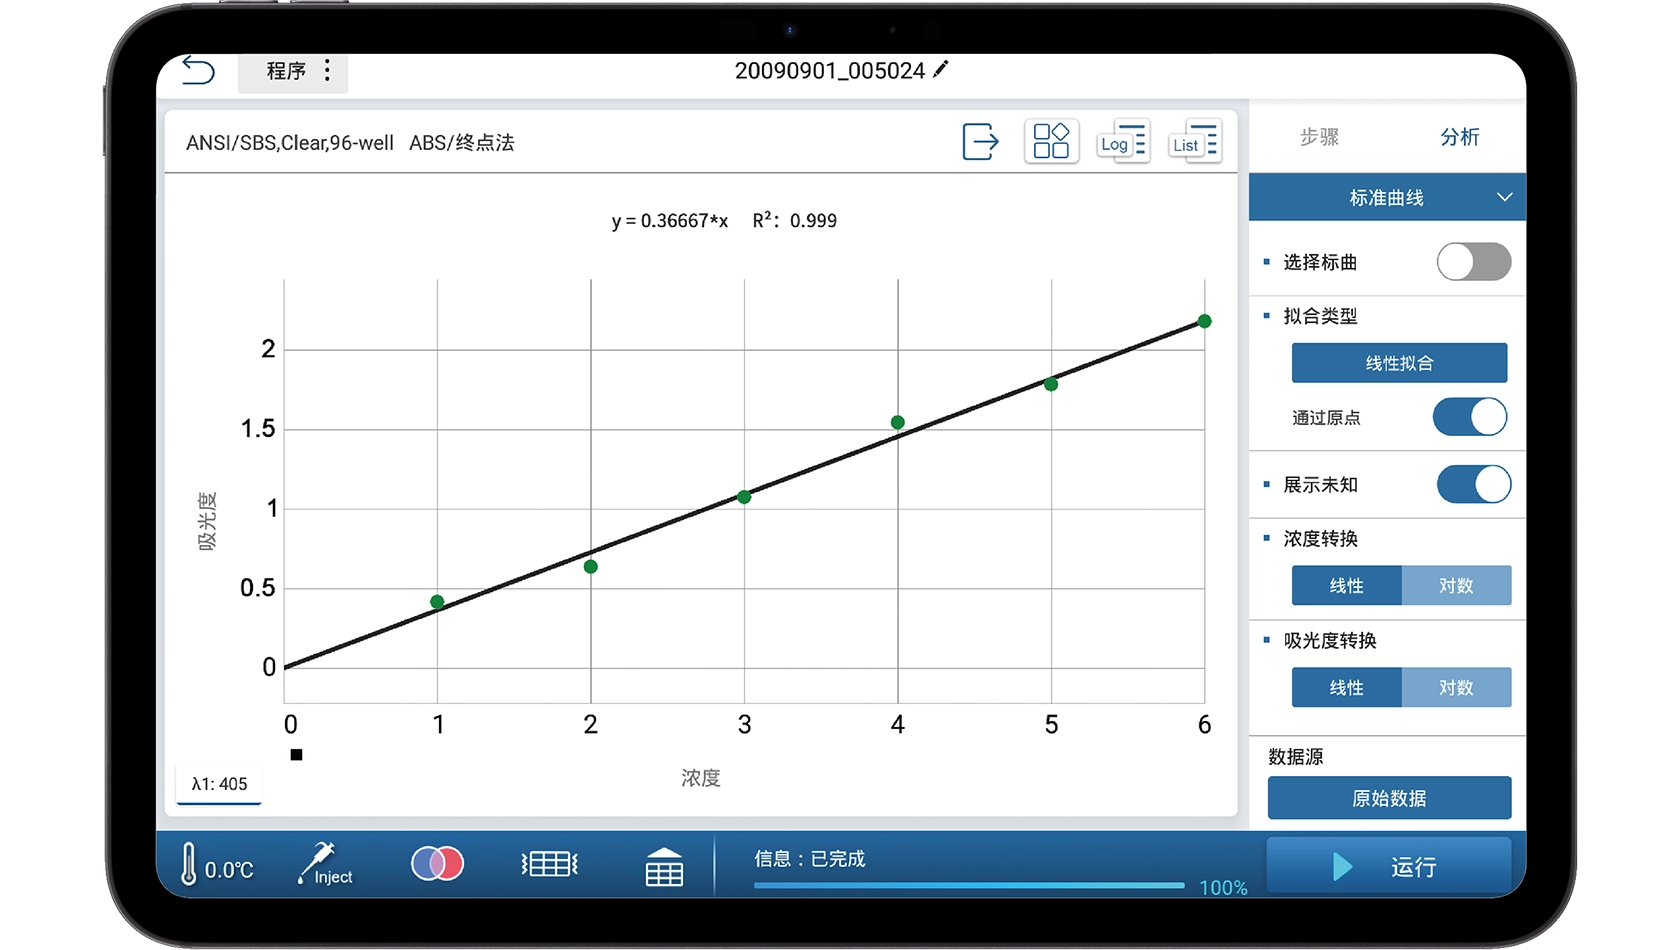1680x950 pixels.
Task: Click the thermometer temperature icon
Action: 190,864
